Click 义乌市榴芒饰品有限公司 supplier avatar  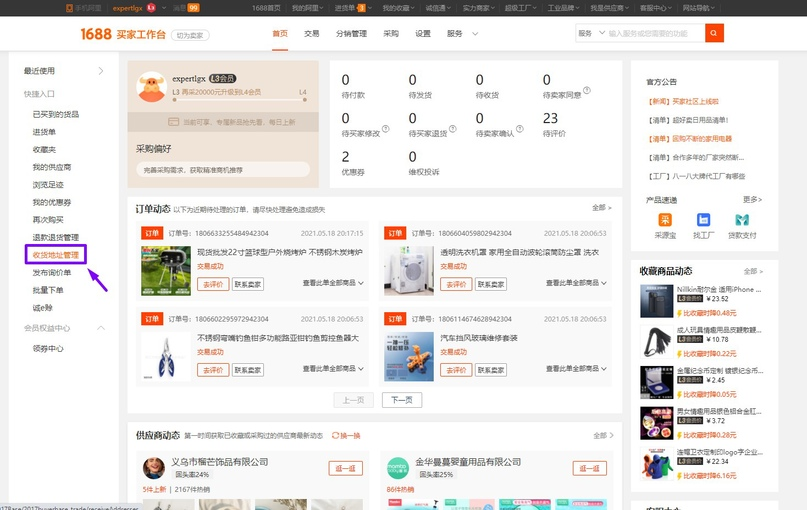coord(153,468)
